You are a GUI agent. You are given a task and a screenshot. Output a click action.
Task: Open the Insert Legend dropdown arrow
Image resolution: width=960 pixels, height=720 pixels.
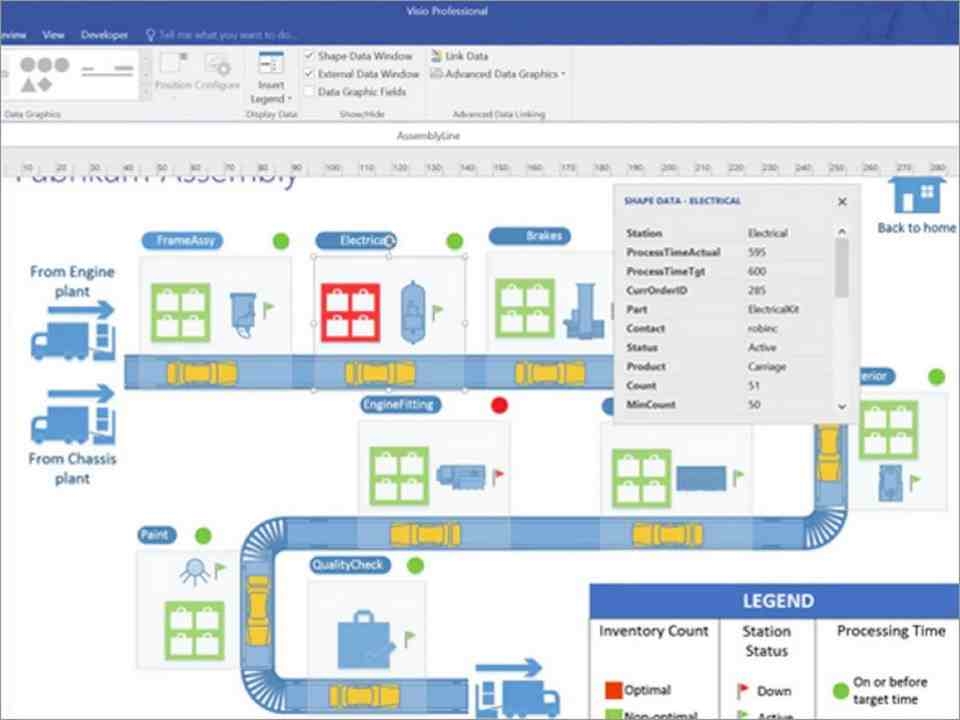[290, 99]
